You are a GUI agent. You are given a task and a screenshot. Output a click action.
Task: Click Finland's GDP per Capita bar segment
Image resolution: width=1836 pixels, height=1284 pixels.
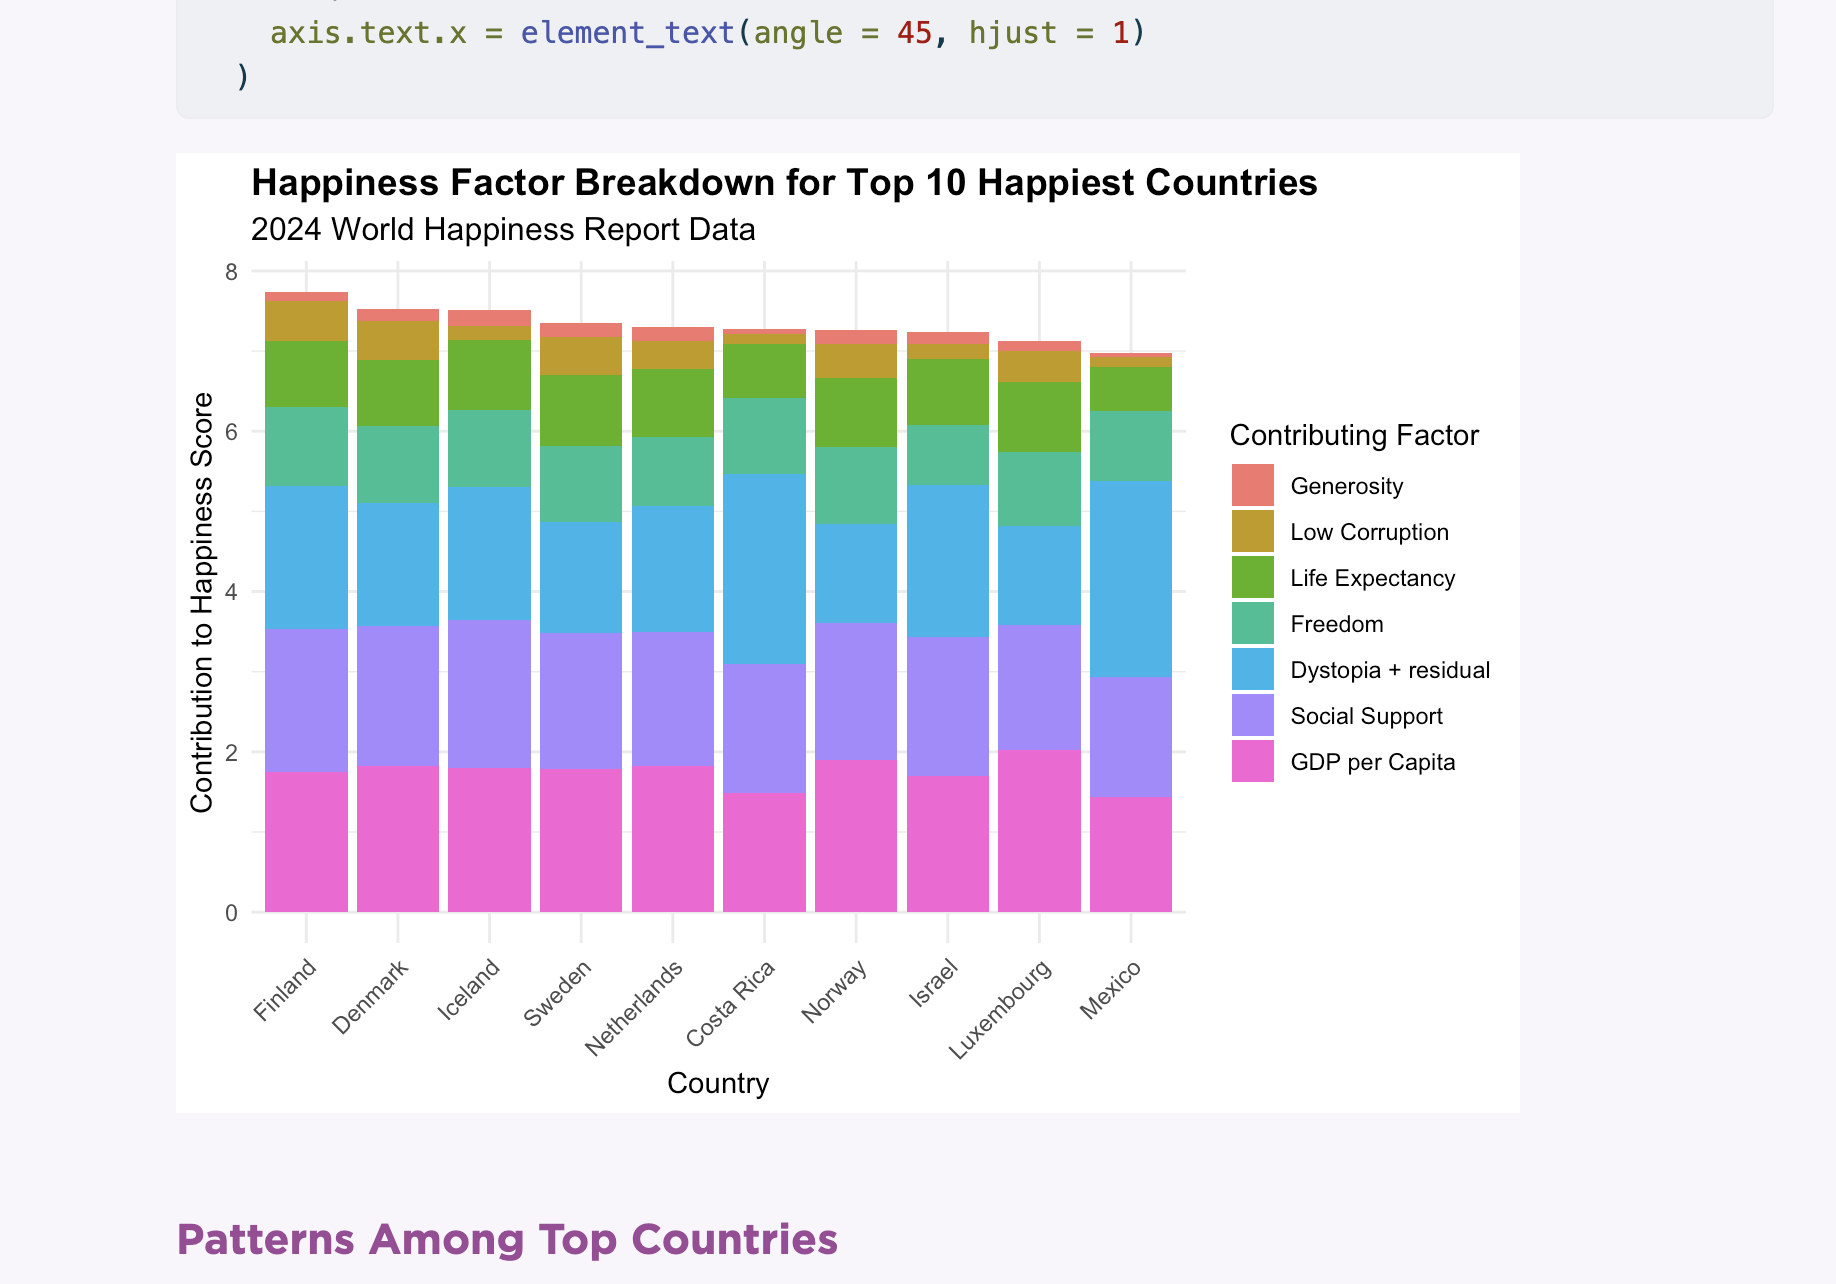[306, 841]
